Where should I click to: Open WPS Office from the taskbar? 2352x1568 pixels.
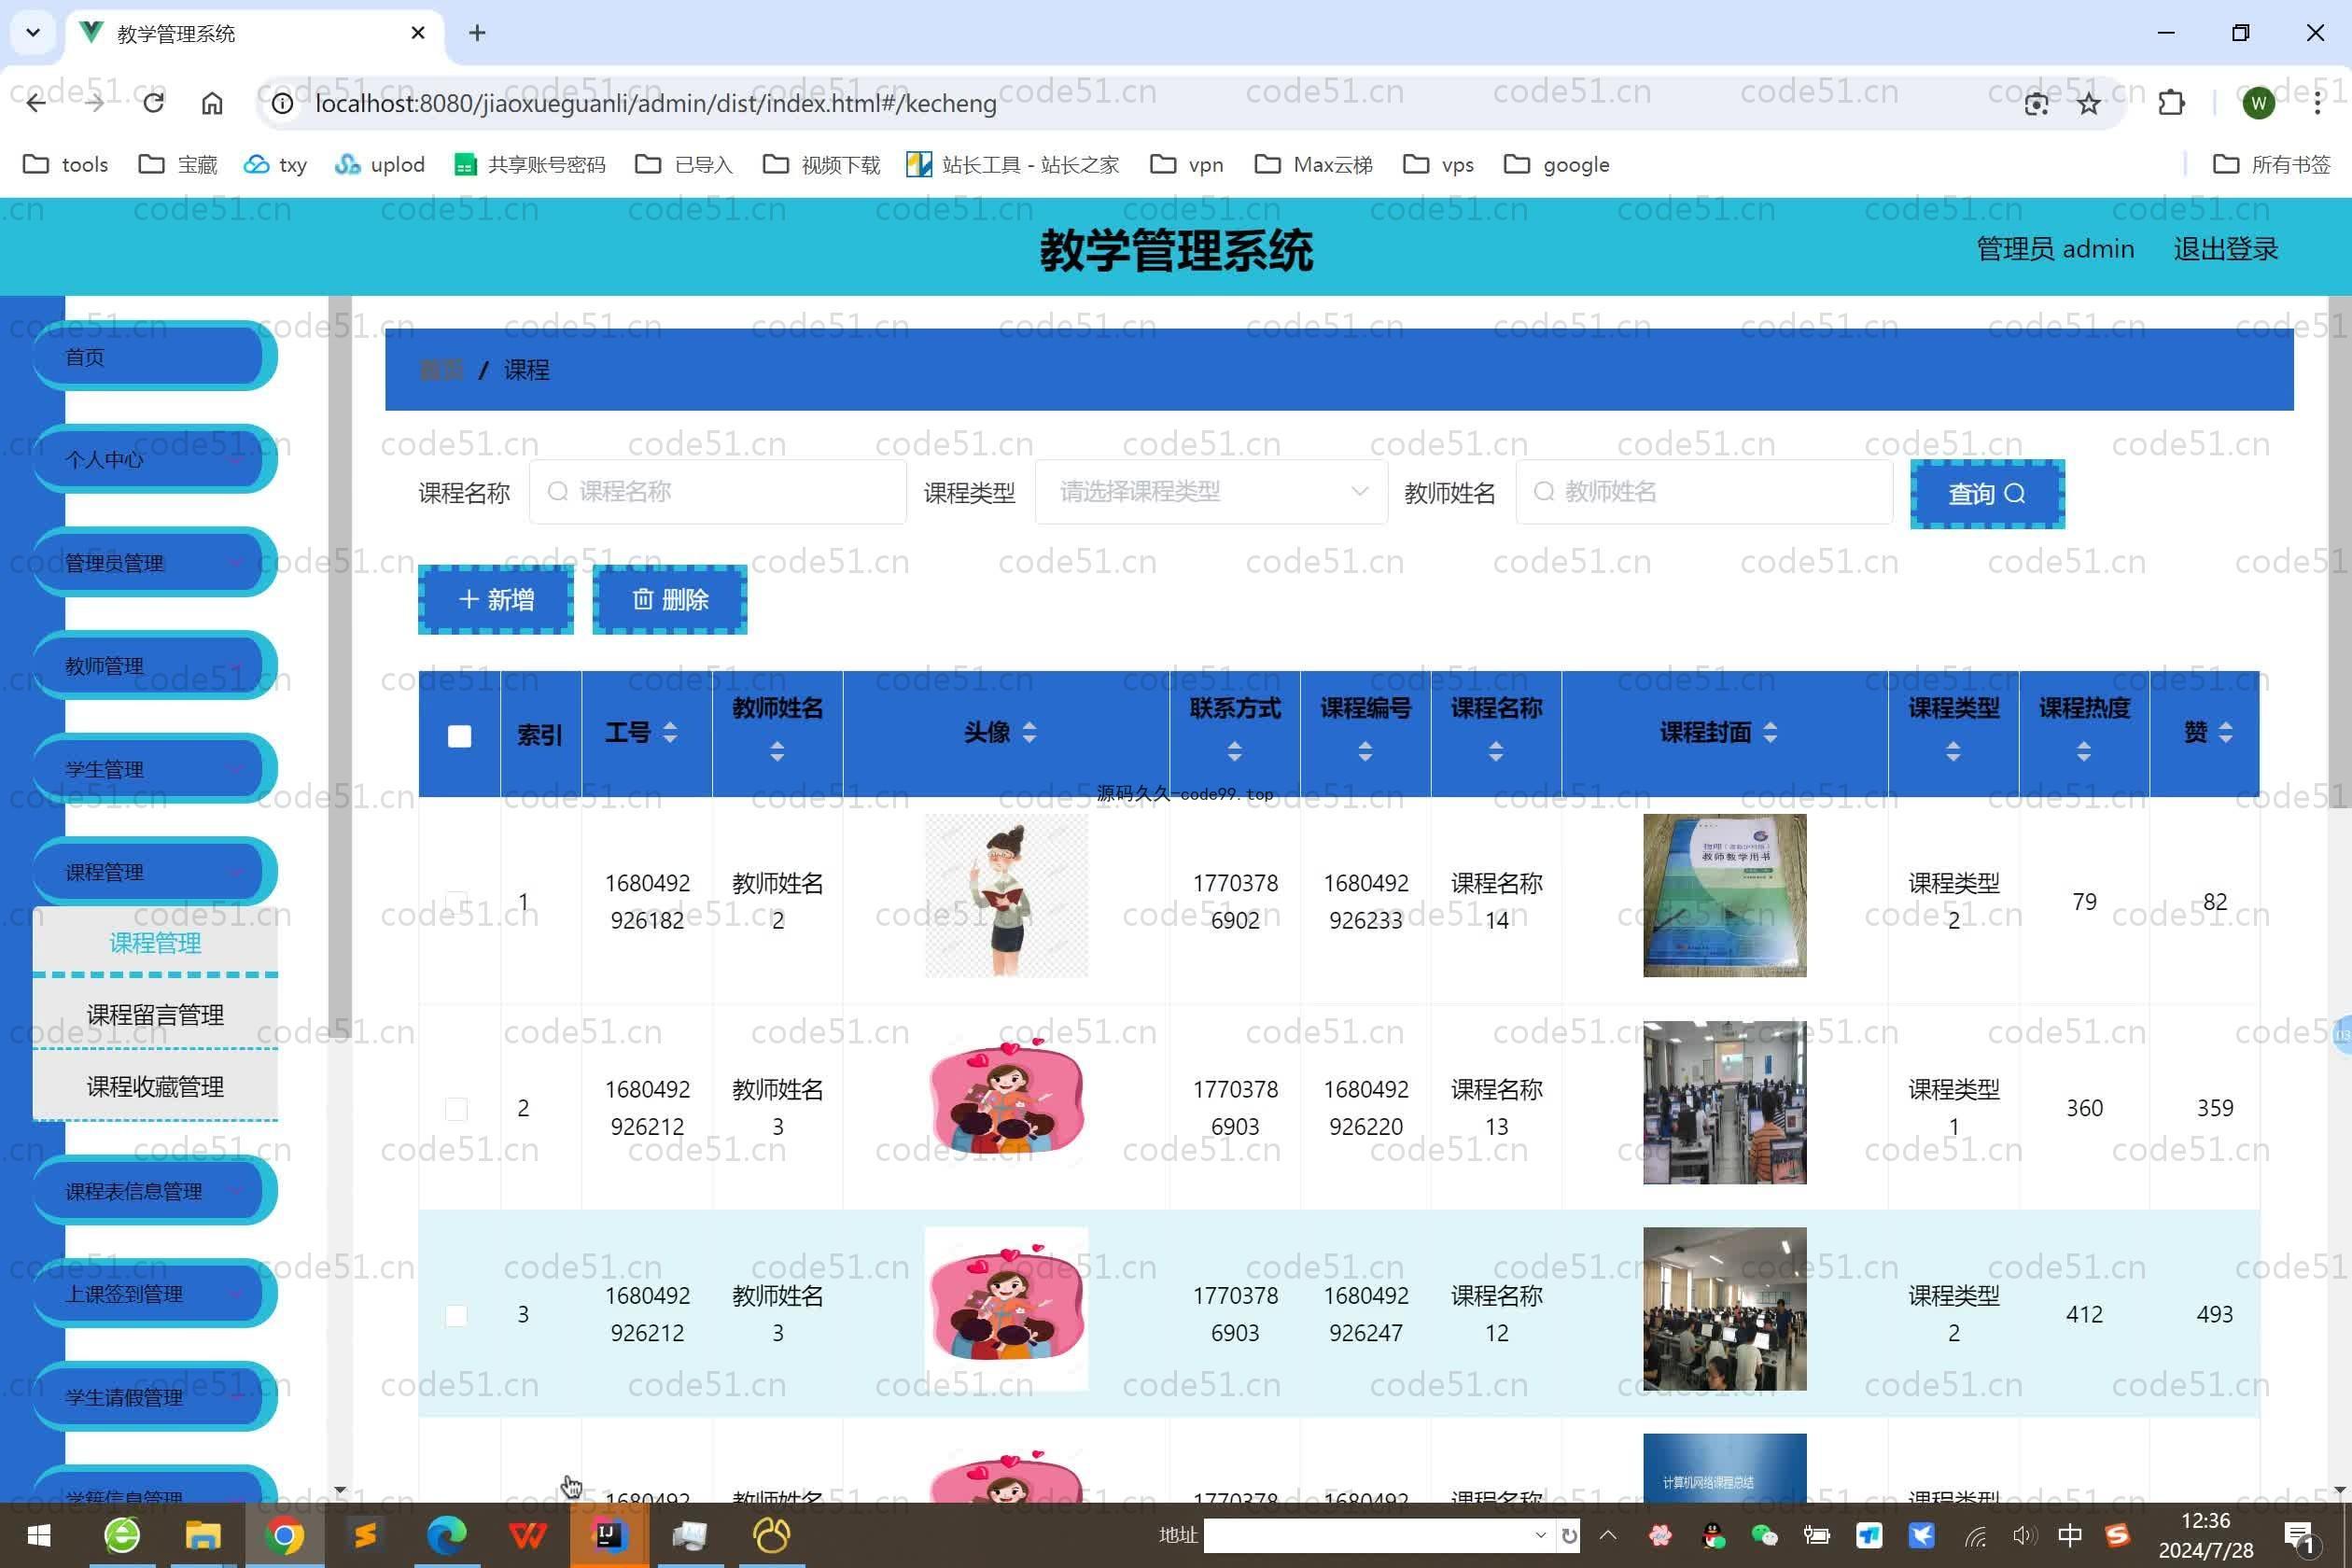(x=528, y=1535)
